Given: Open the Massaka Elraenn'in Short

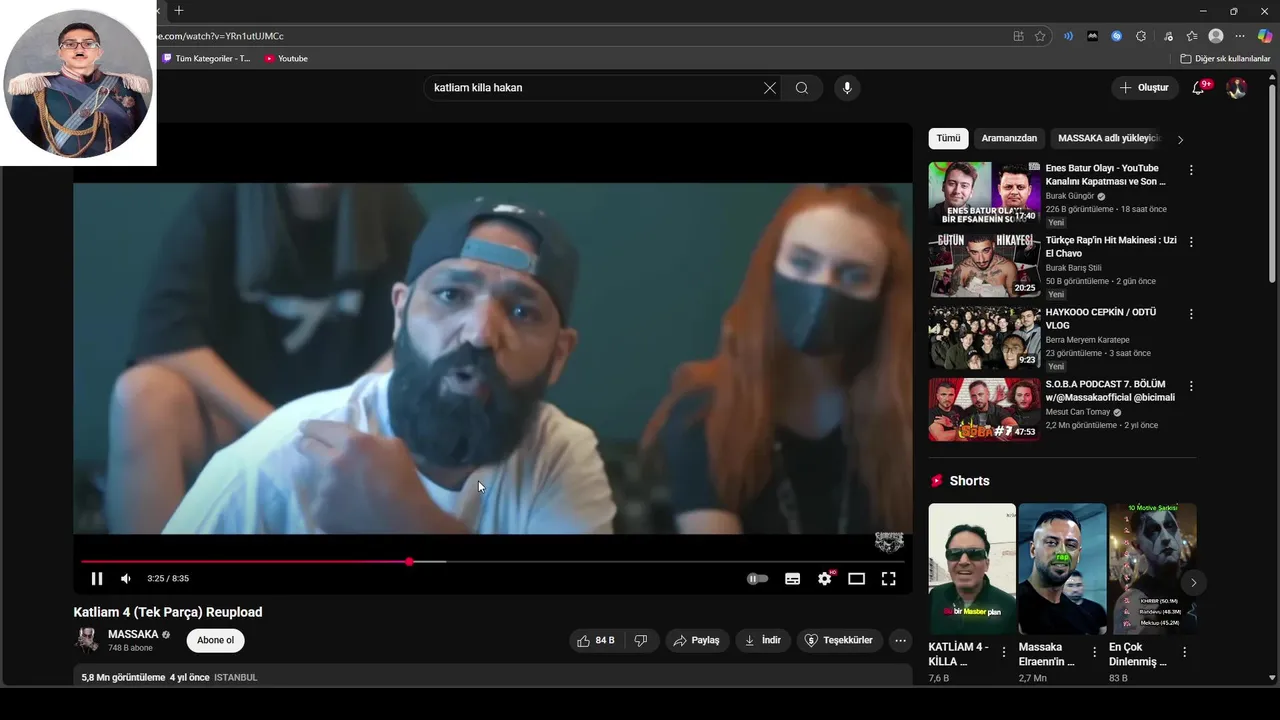Looking at the screenshot, I should (x=1062, y=568).
